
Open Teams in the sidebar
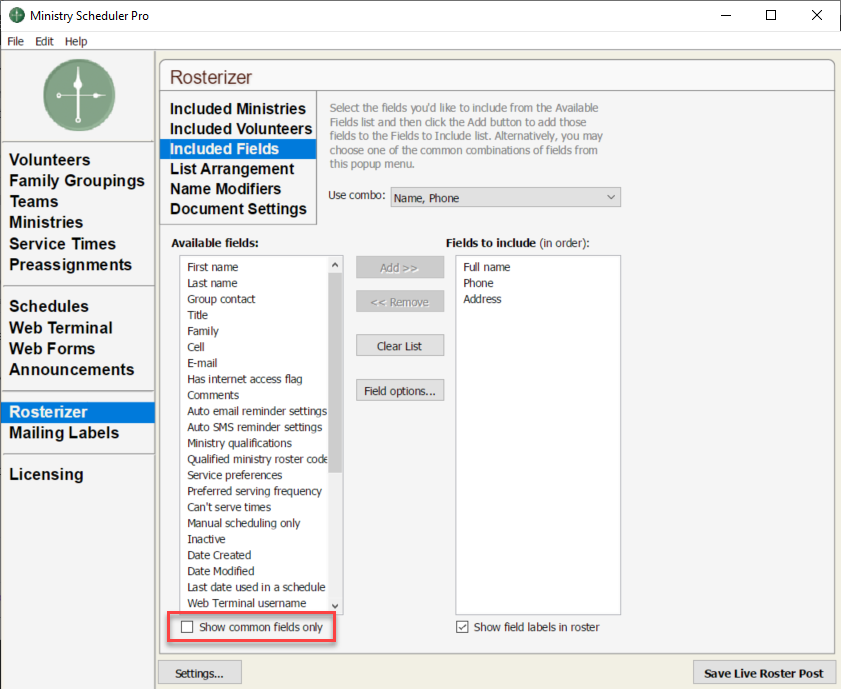[x=33, y=202]
